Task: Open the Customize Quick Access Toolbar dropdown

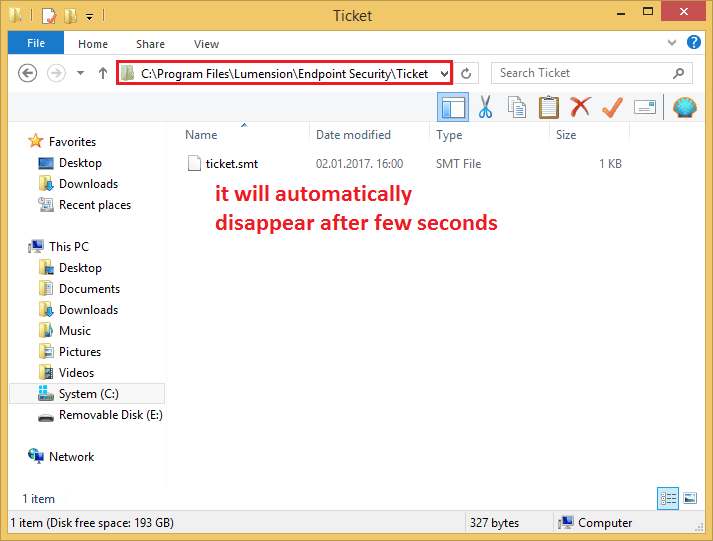Action: (90, 17)
